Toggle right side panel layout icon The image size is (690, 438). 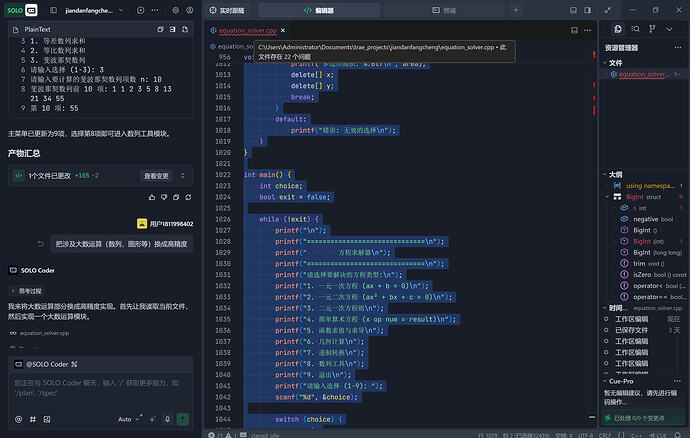(x=587, y=10)
